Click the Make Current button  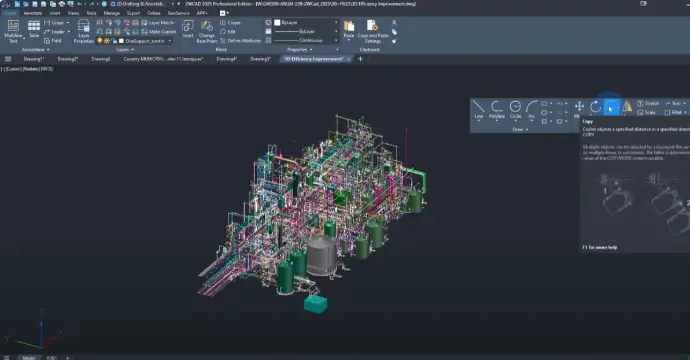[x=158, y=32]
